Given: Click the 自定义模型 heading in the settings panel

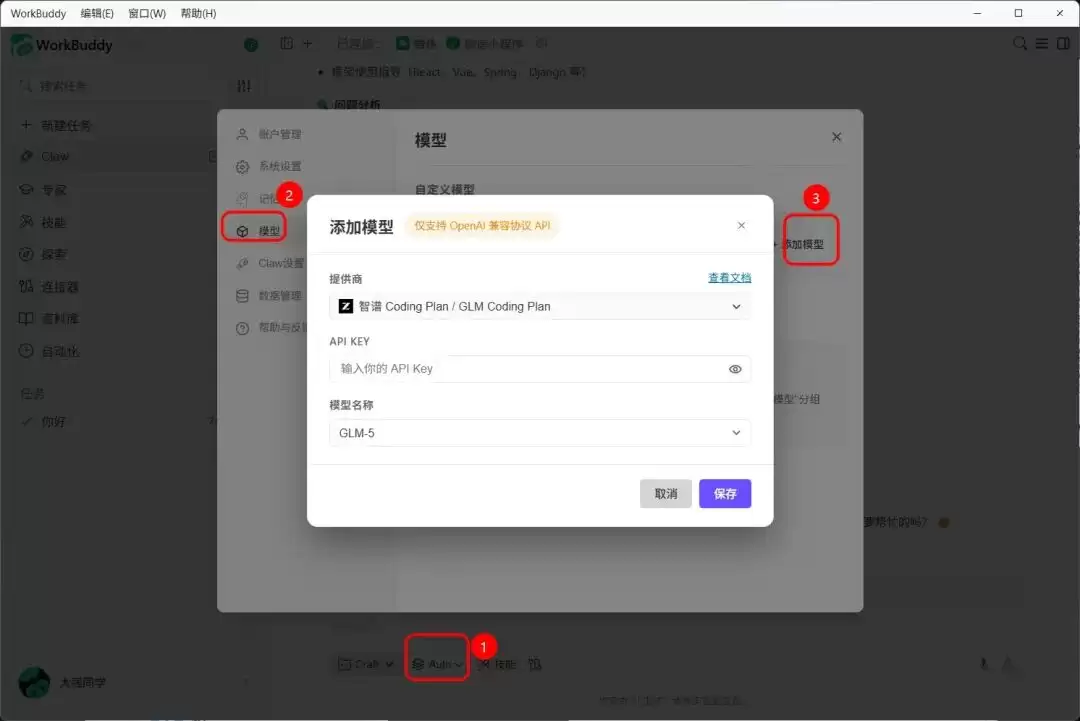Looking at the screenshot, I should point(444,189).
